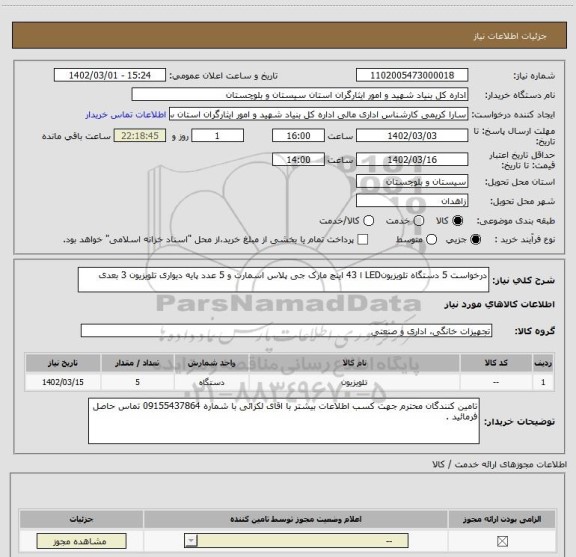
Task: Click the quantity cell showing 5
Action: tap(137, 382)
